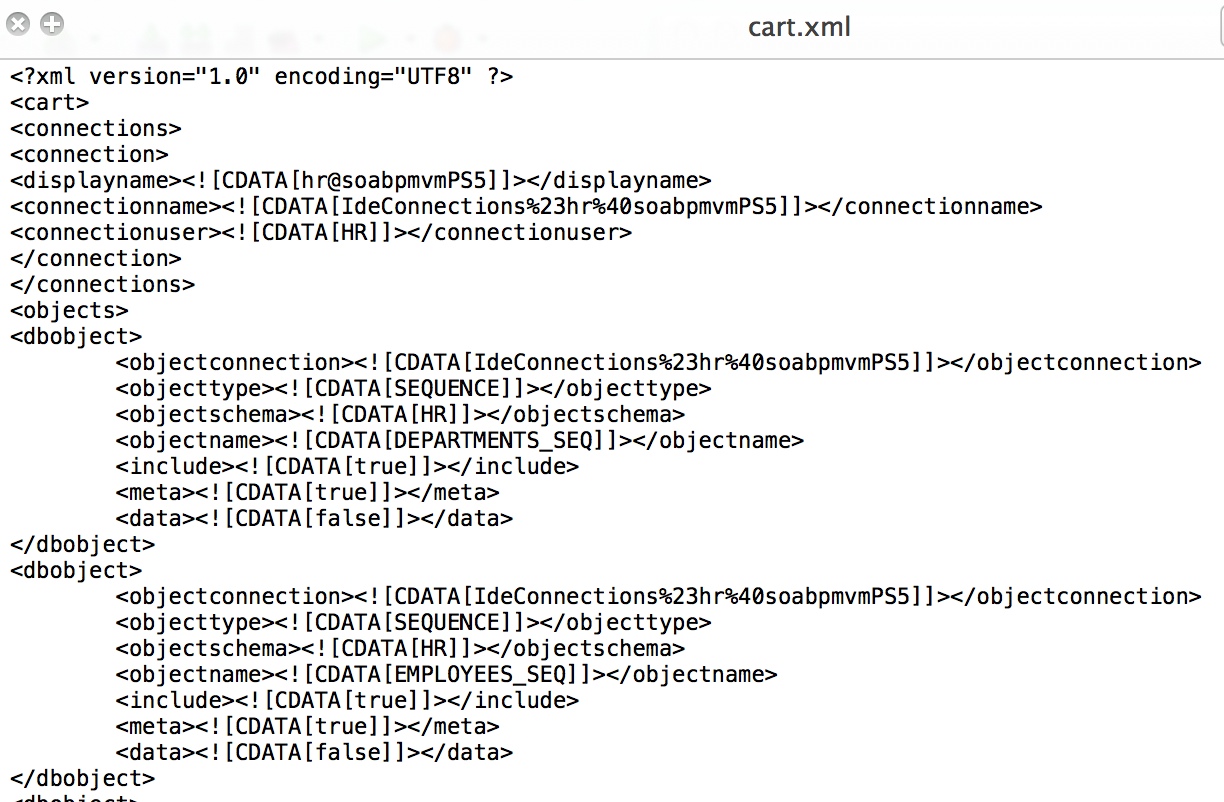Click the DEPARTMENTS_SEQ objectname line

pos(460,440)
